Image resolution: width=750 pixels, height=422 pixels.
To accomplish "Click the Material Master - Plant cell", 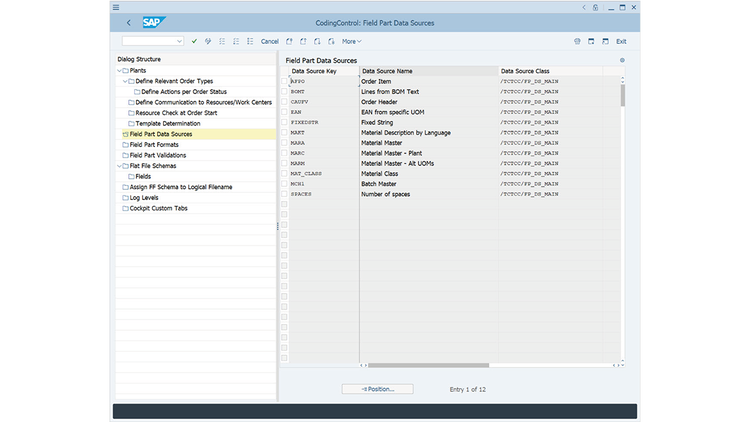I will click(x=429, y=153).
